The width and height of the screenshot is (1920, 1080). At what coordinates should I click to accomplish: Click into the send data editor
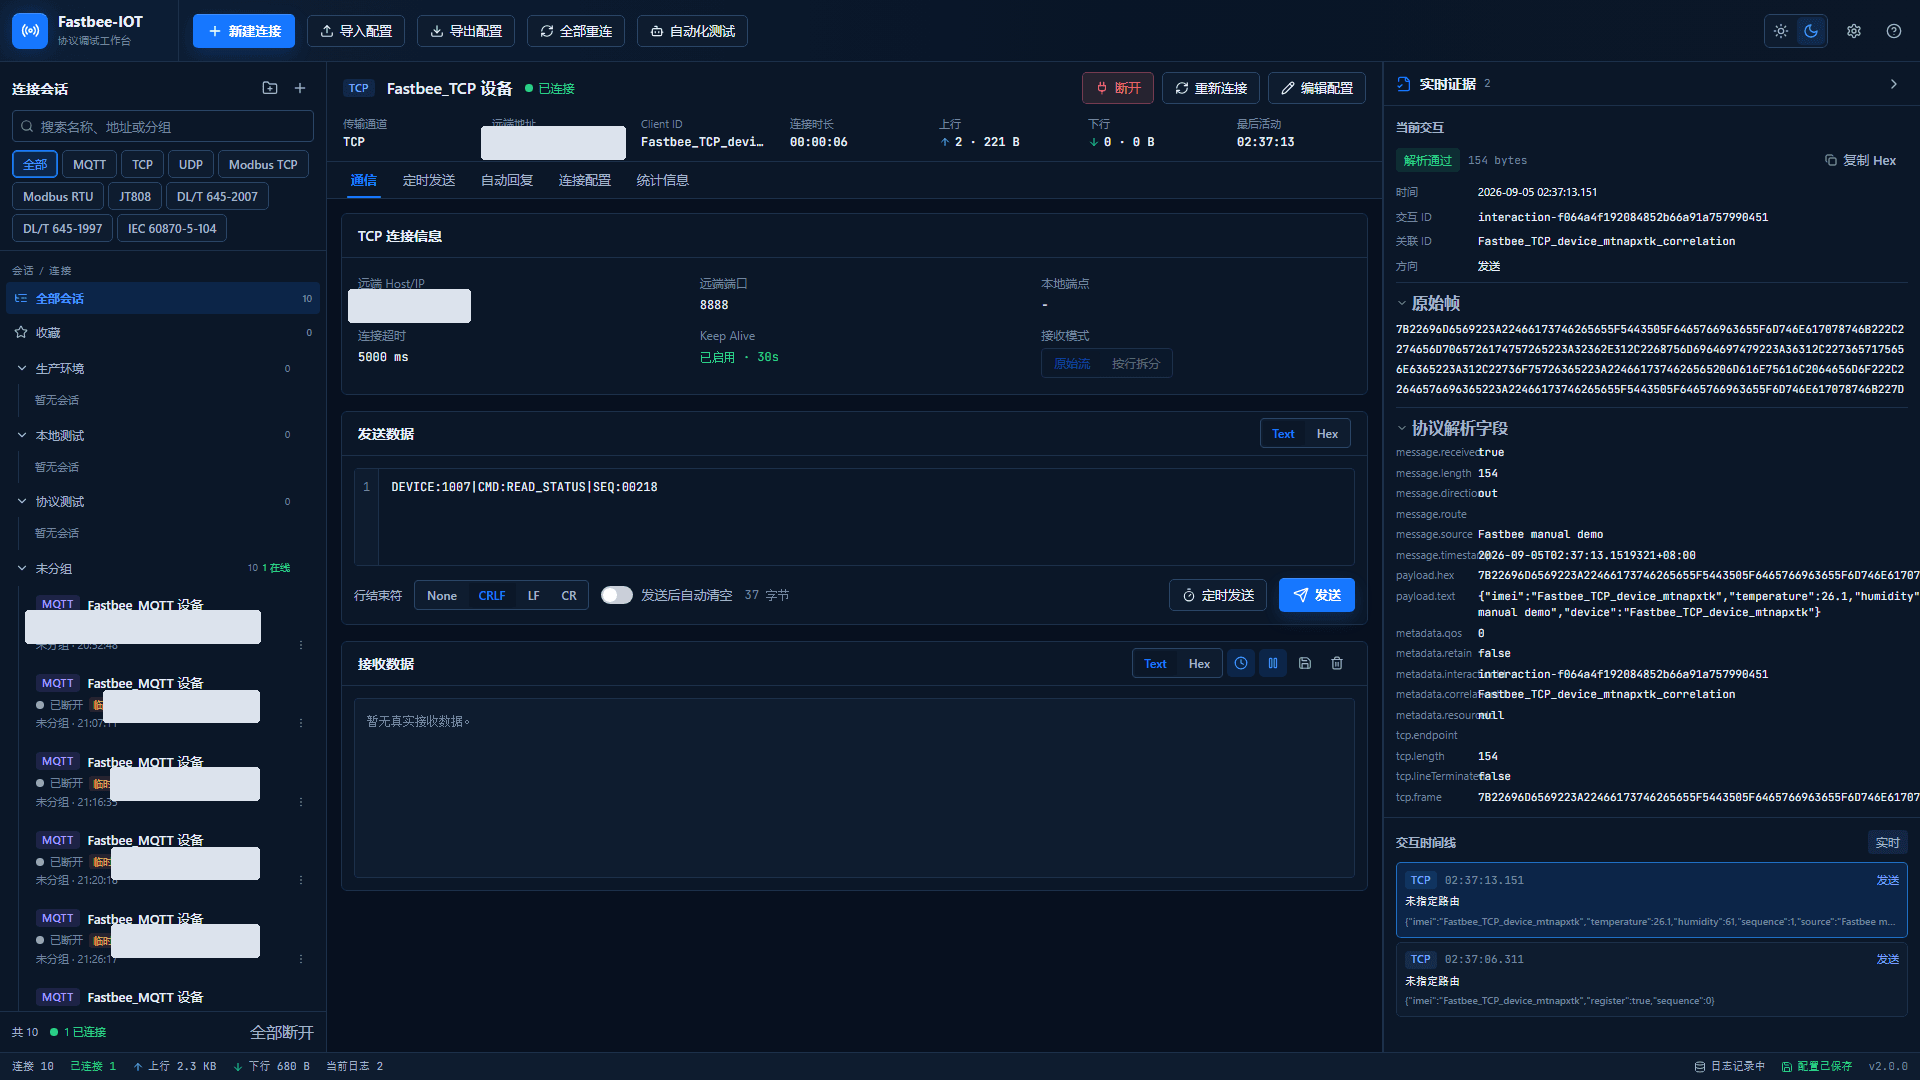(x=854, y=517)
